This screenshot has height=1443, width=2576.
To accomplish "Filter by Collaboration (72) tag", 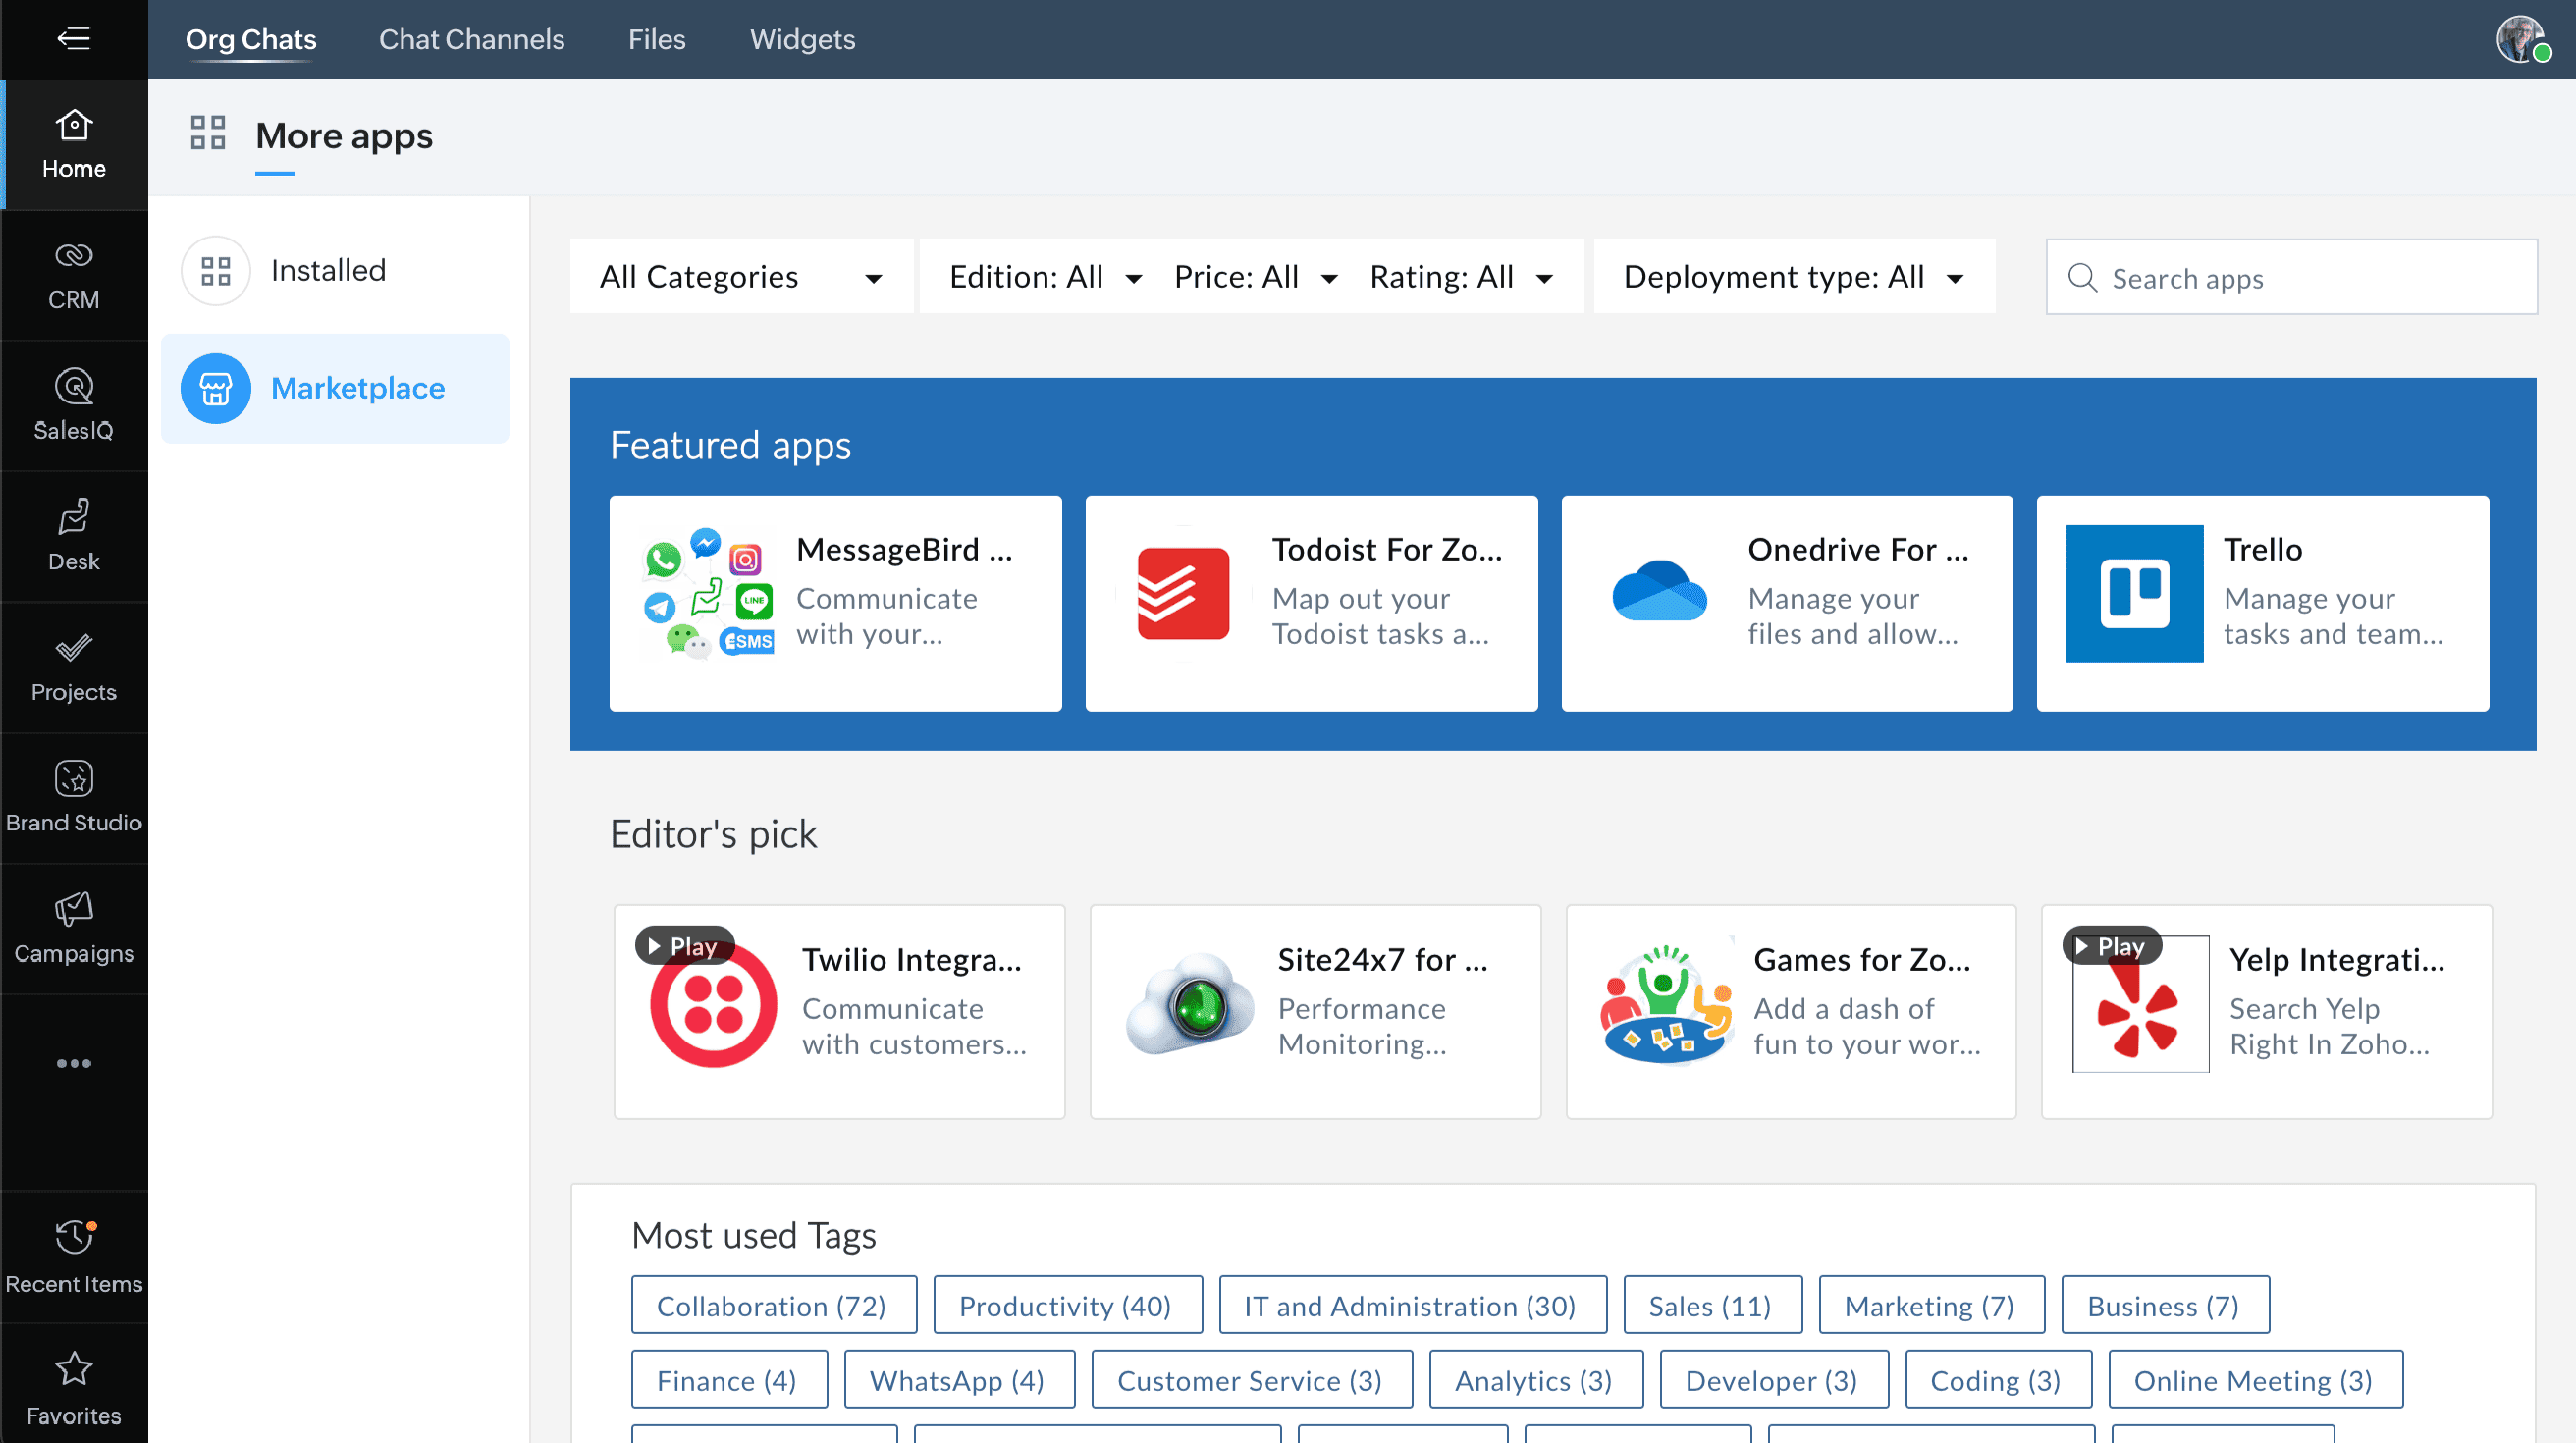I will [x=772, y=1305].
